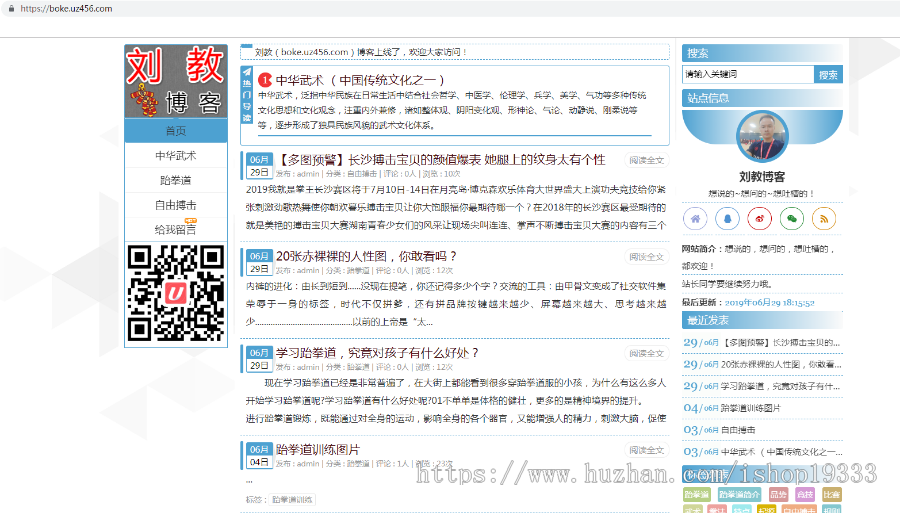Image resolution: width=900 pixels, height=513 pixels.
Task: Click the 站点信息 section header
Action: [x=762, y=98]
